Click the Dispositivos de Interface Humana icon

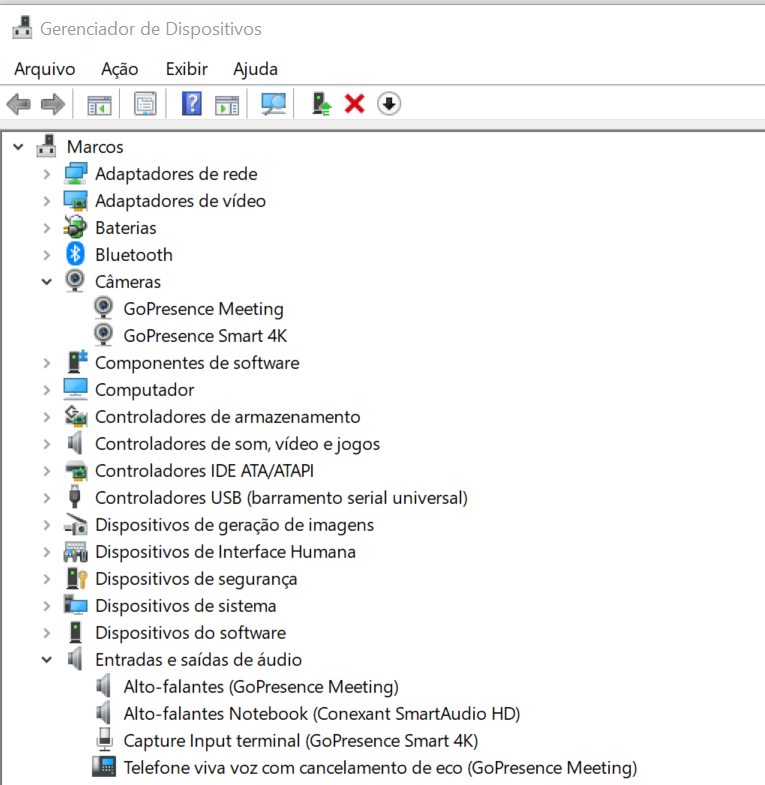point(76,552)
